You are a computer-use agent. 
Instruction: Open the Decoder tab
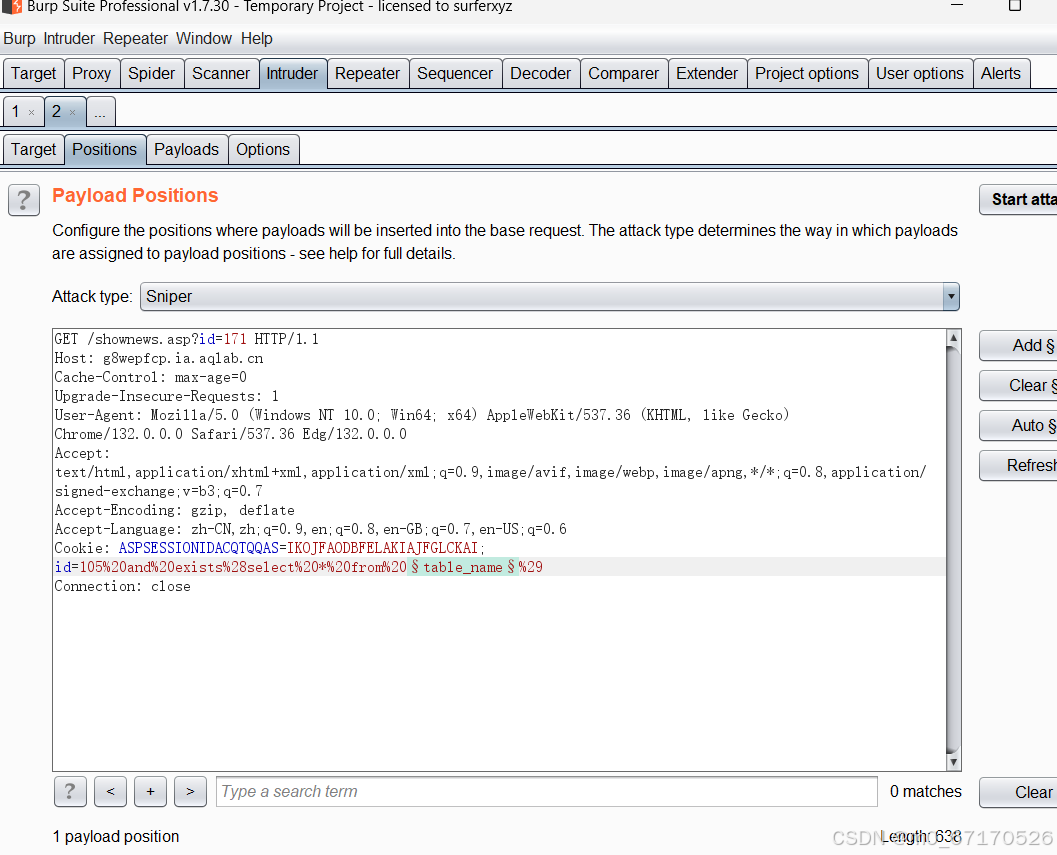click(x=541, y=73)
